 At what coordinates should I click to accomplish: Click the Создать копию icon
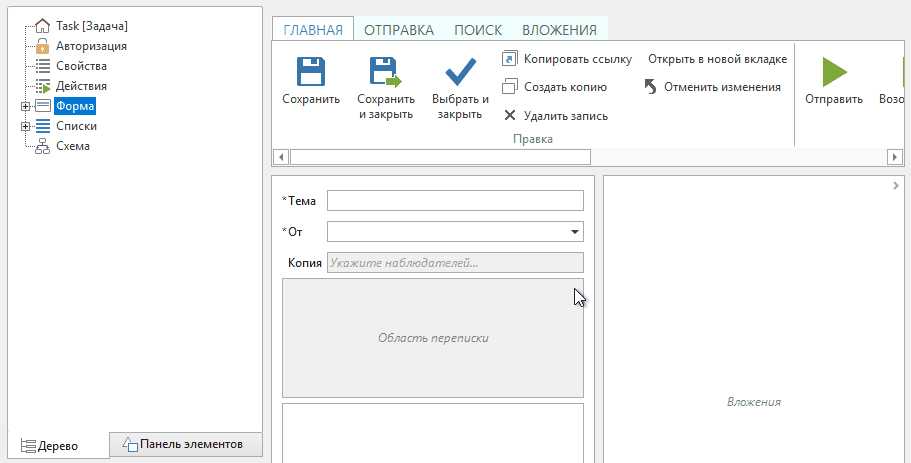point(510,87)
